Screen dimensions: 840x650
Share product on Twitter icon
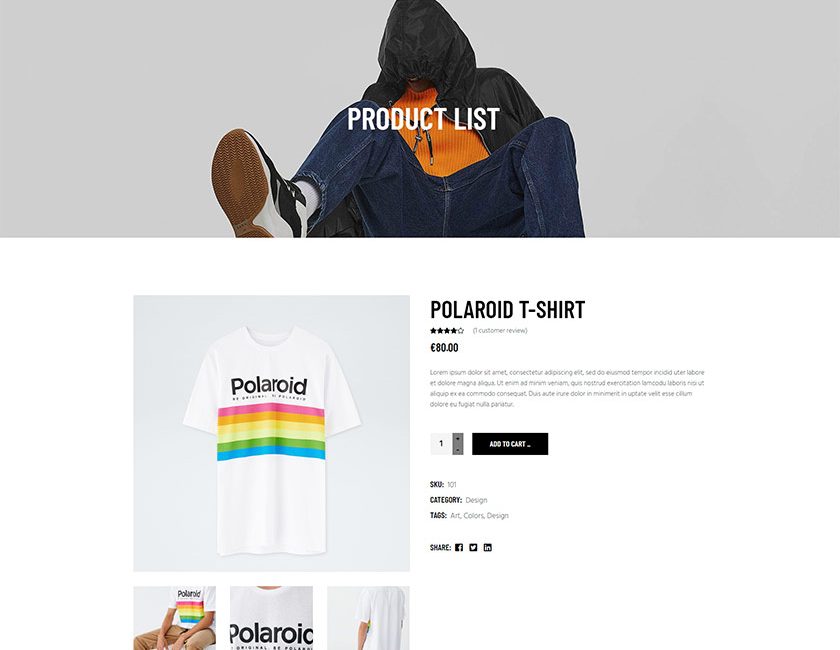473,547
